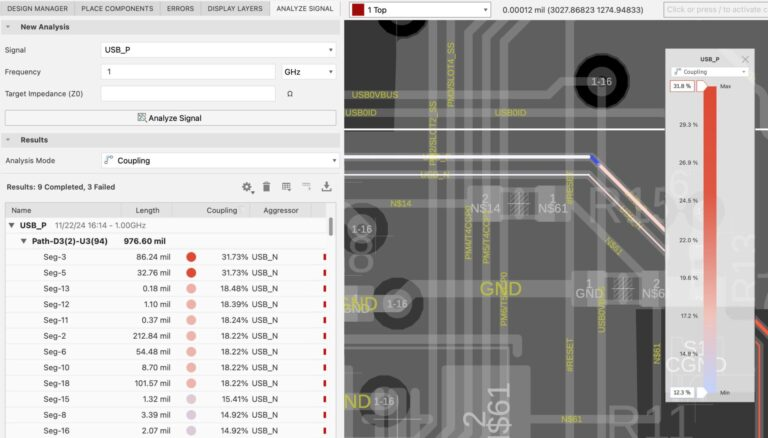
Task: Collapse the USB_P results tree node
Action: pos(11,225)
